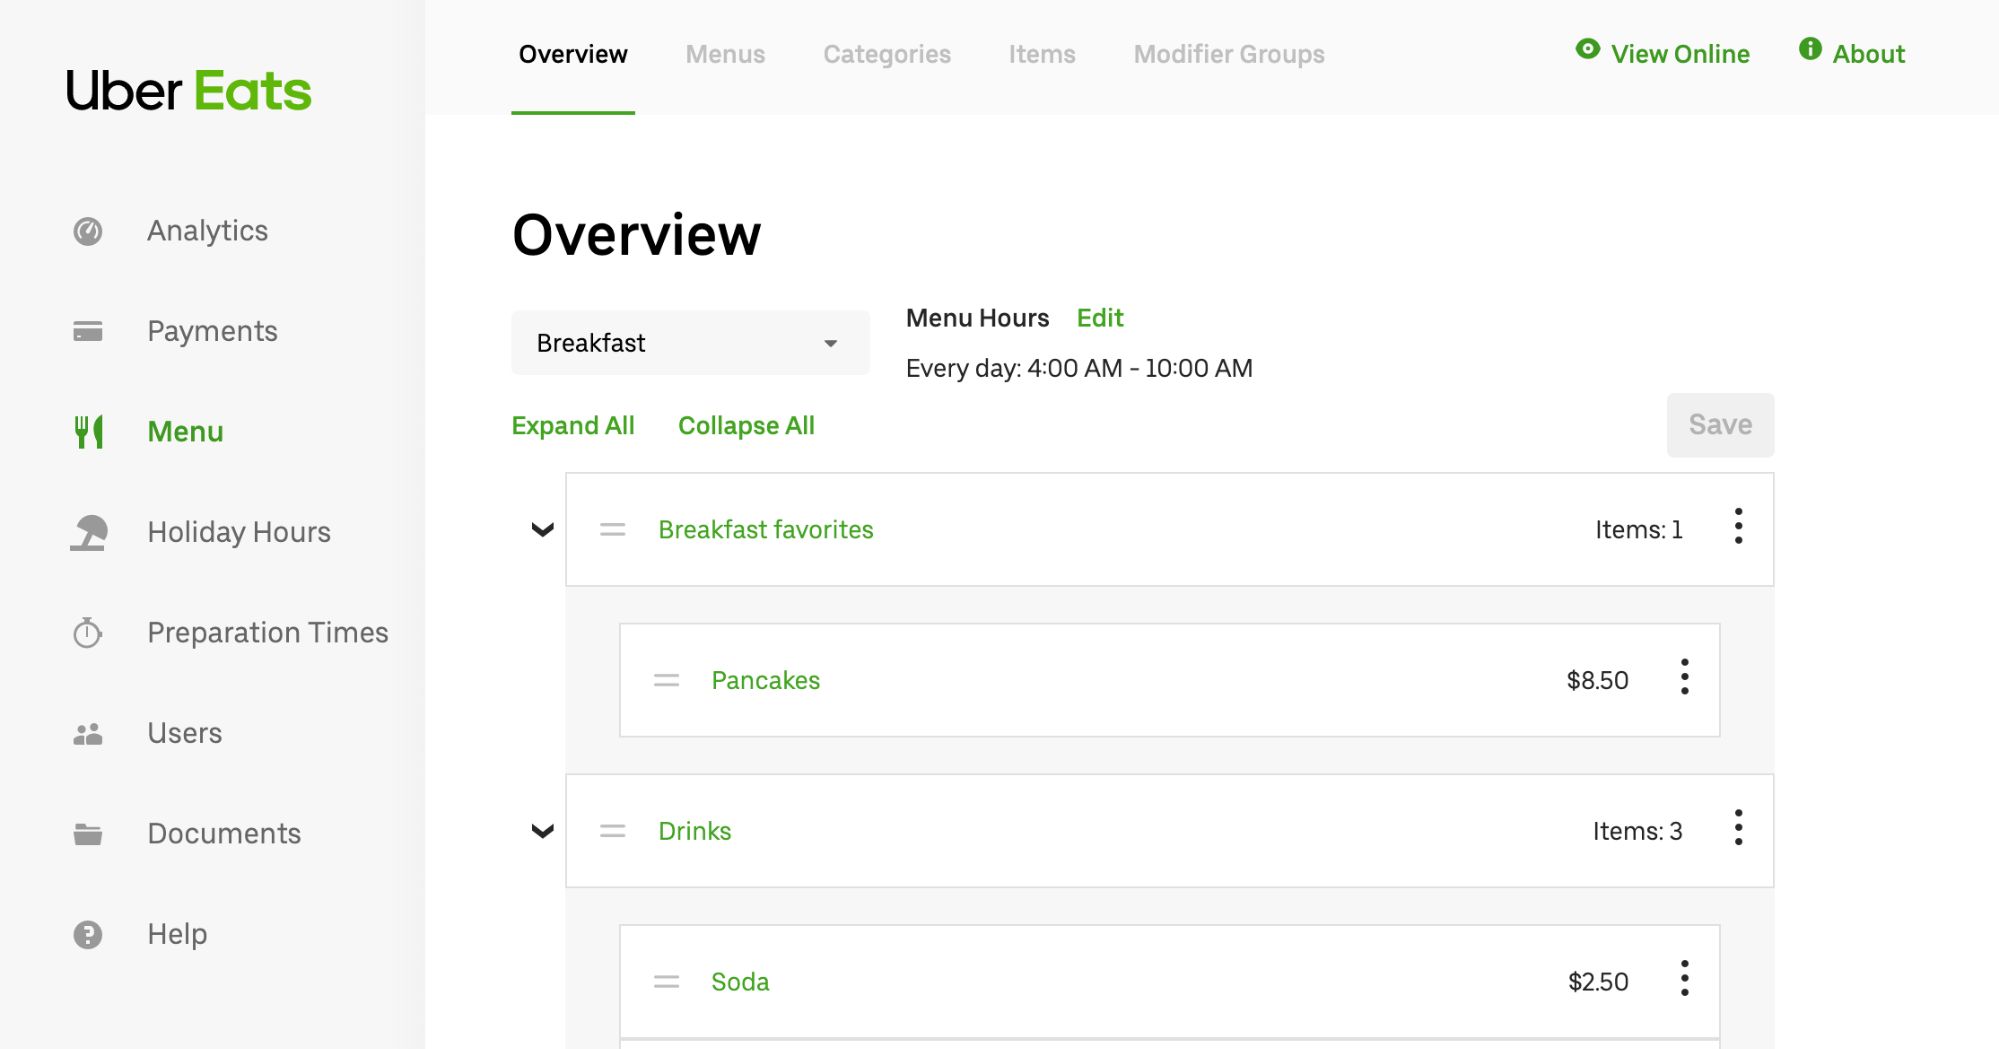Click the View Online eye icon
Screen dimensions: 1999x1049
tap(1588, 47)
